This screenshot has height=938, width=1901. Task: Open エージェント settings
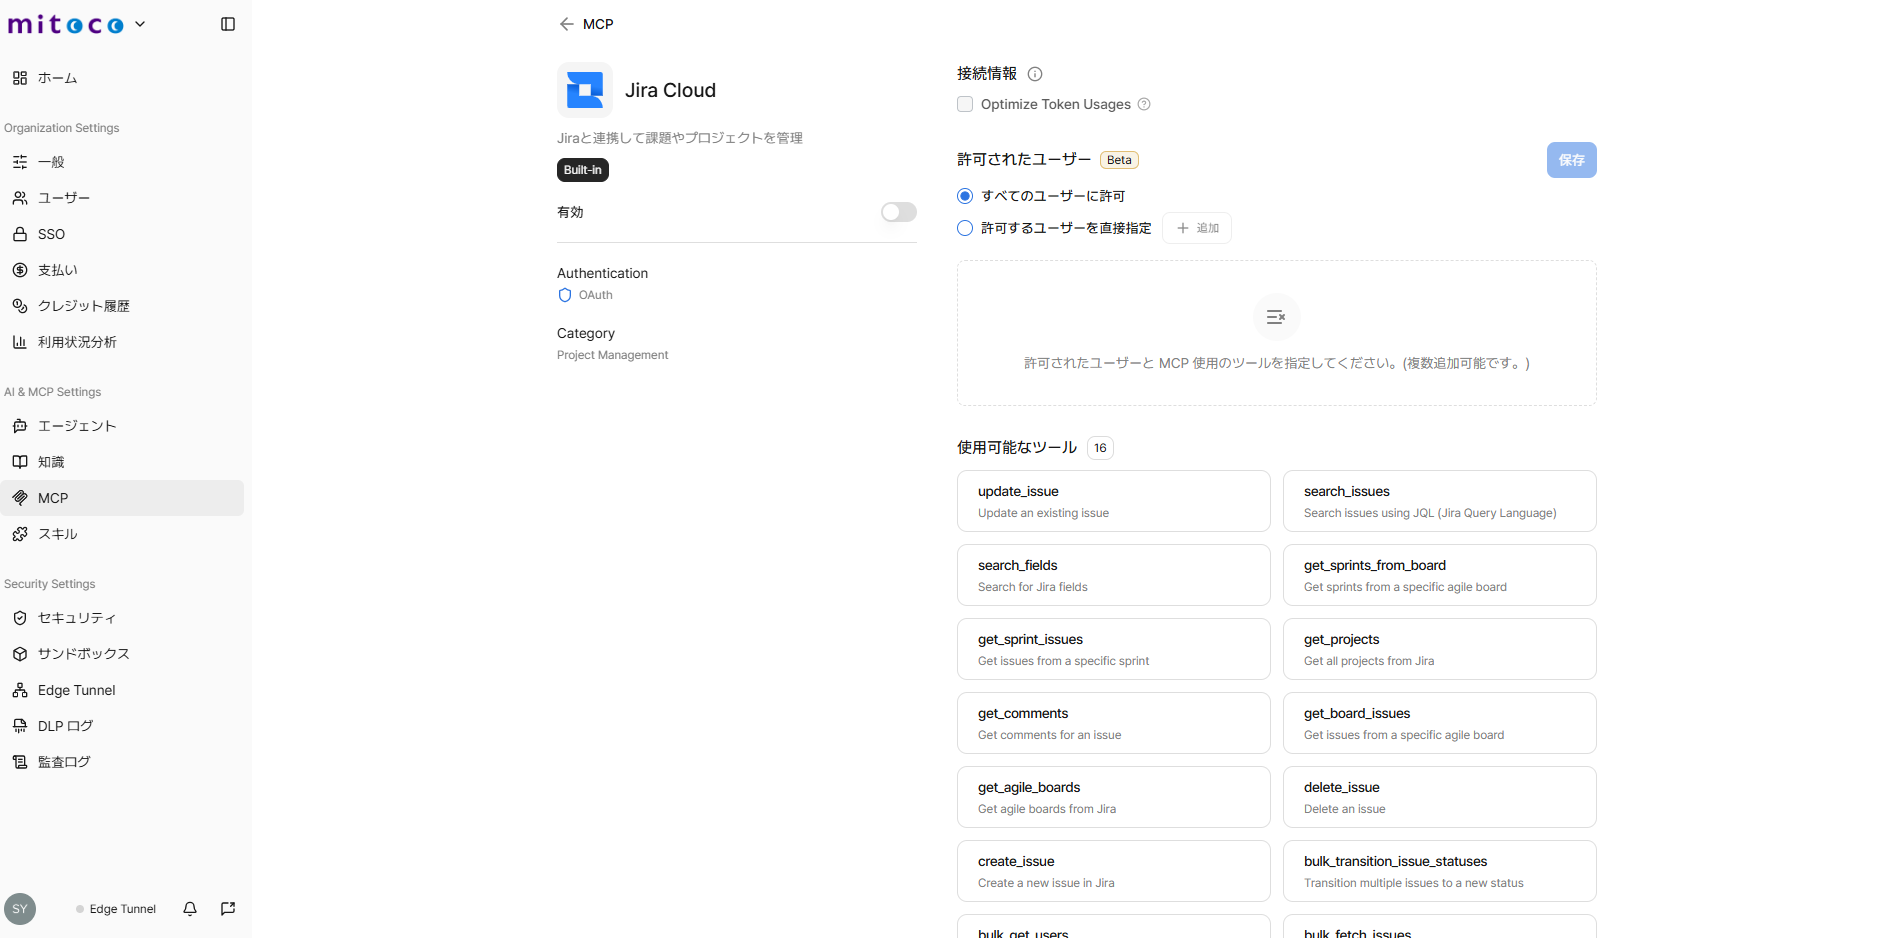click(122, 426)
